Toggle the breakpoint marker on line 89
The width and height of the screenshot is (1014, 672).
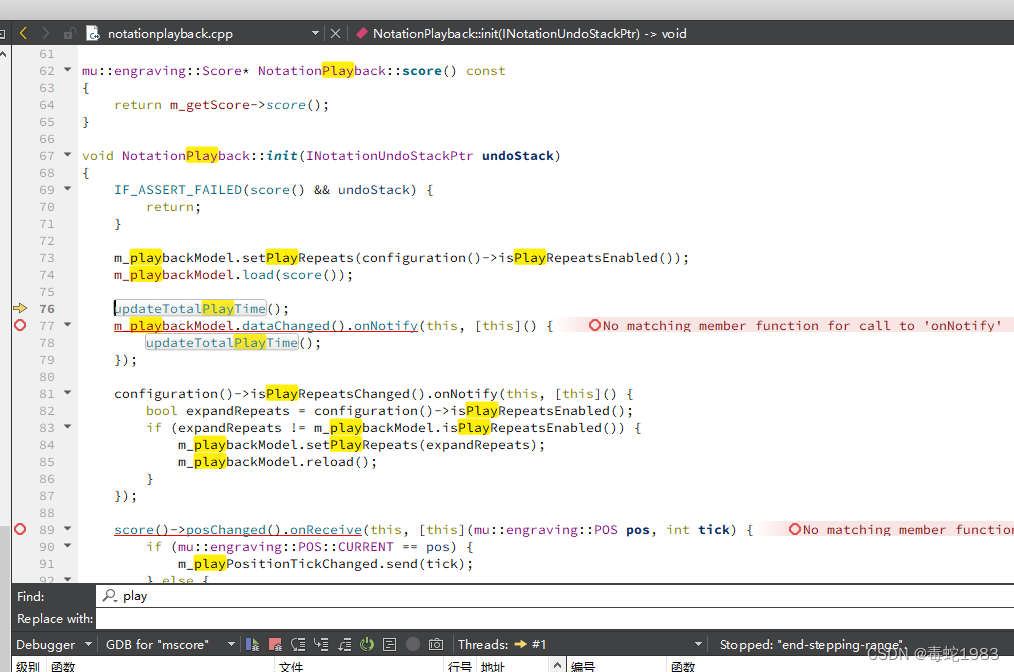[20, 529]
